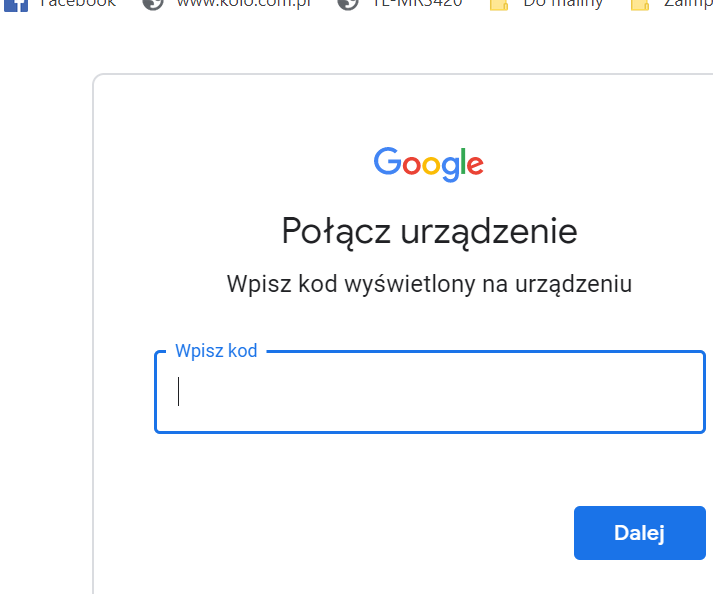Click the globe icon beside TL-MR3420 bookmark

tap(348, 4)
